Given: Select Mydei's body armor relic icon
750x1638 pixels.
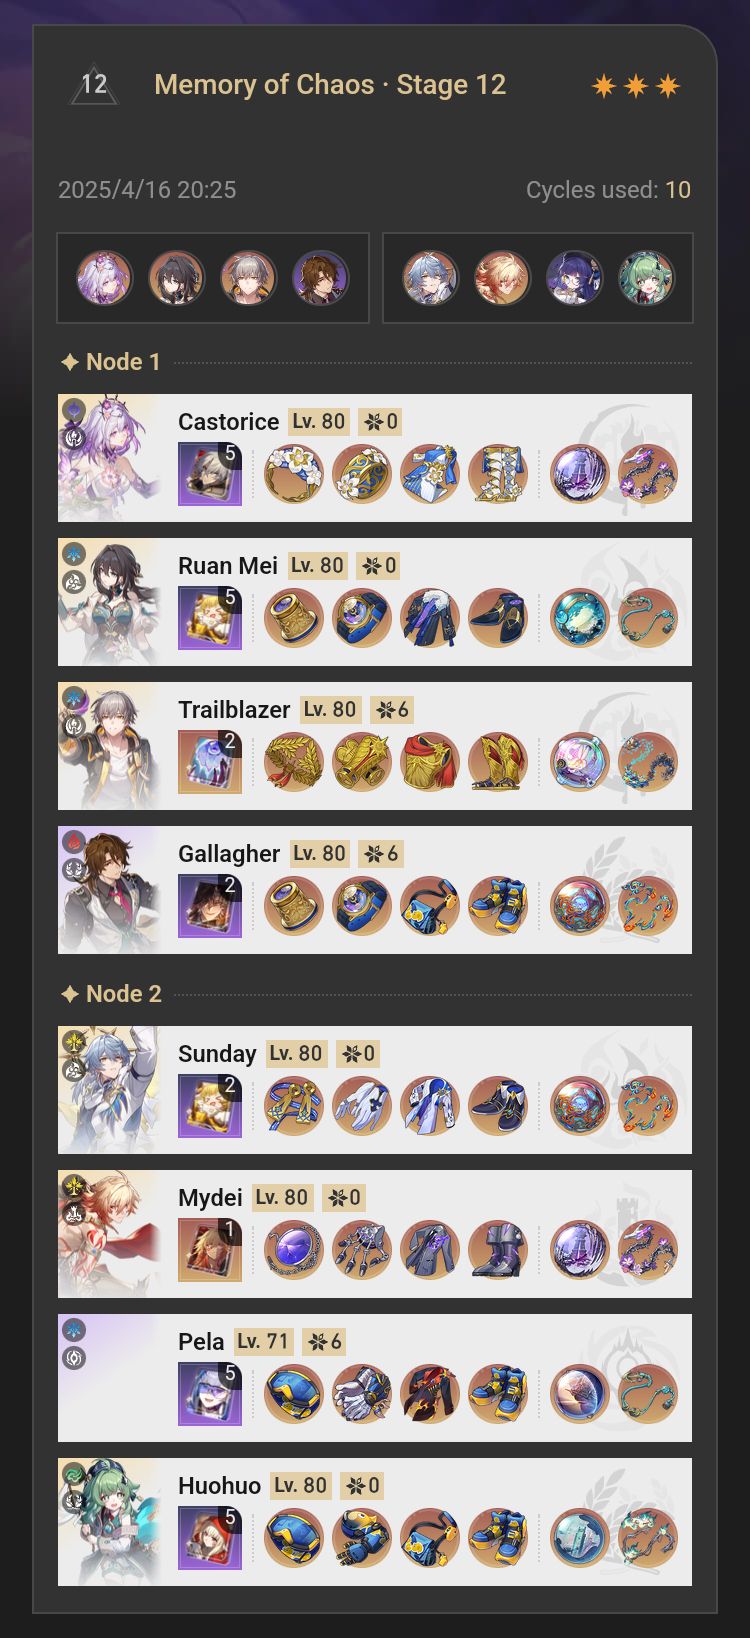Looking at the screenshot, I should tap(430, 1250).
